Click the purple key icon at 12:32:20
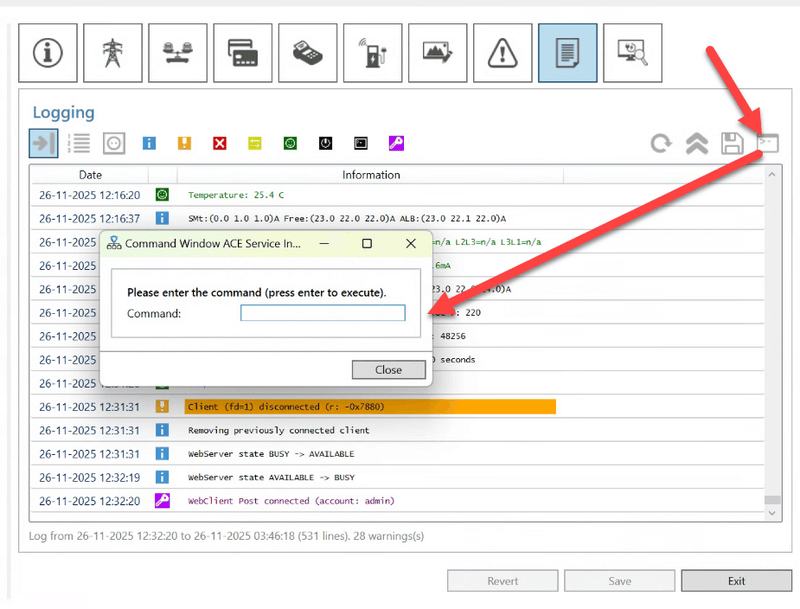The image size is (800, 609). 162,500
